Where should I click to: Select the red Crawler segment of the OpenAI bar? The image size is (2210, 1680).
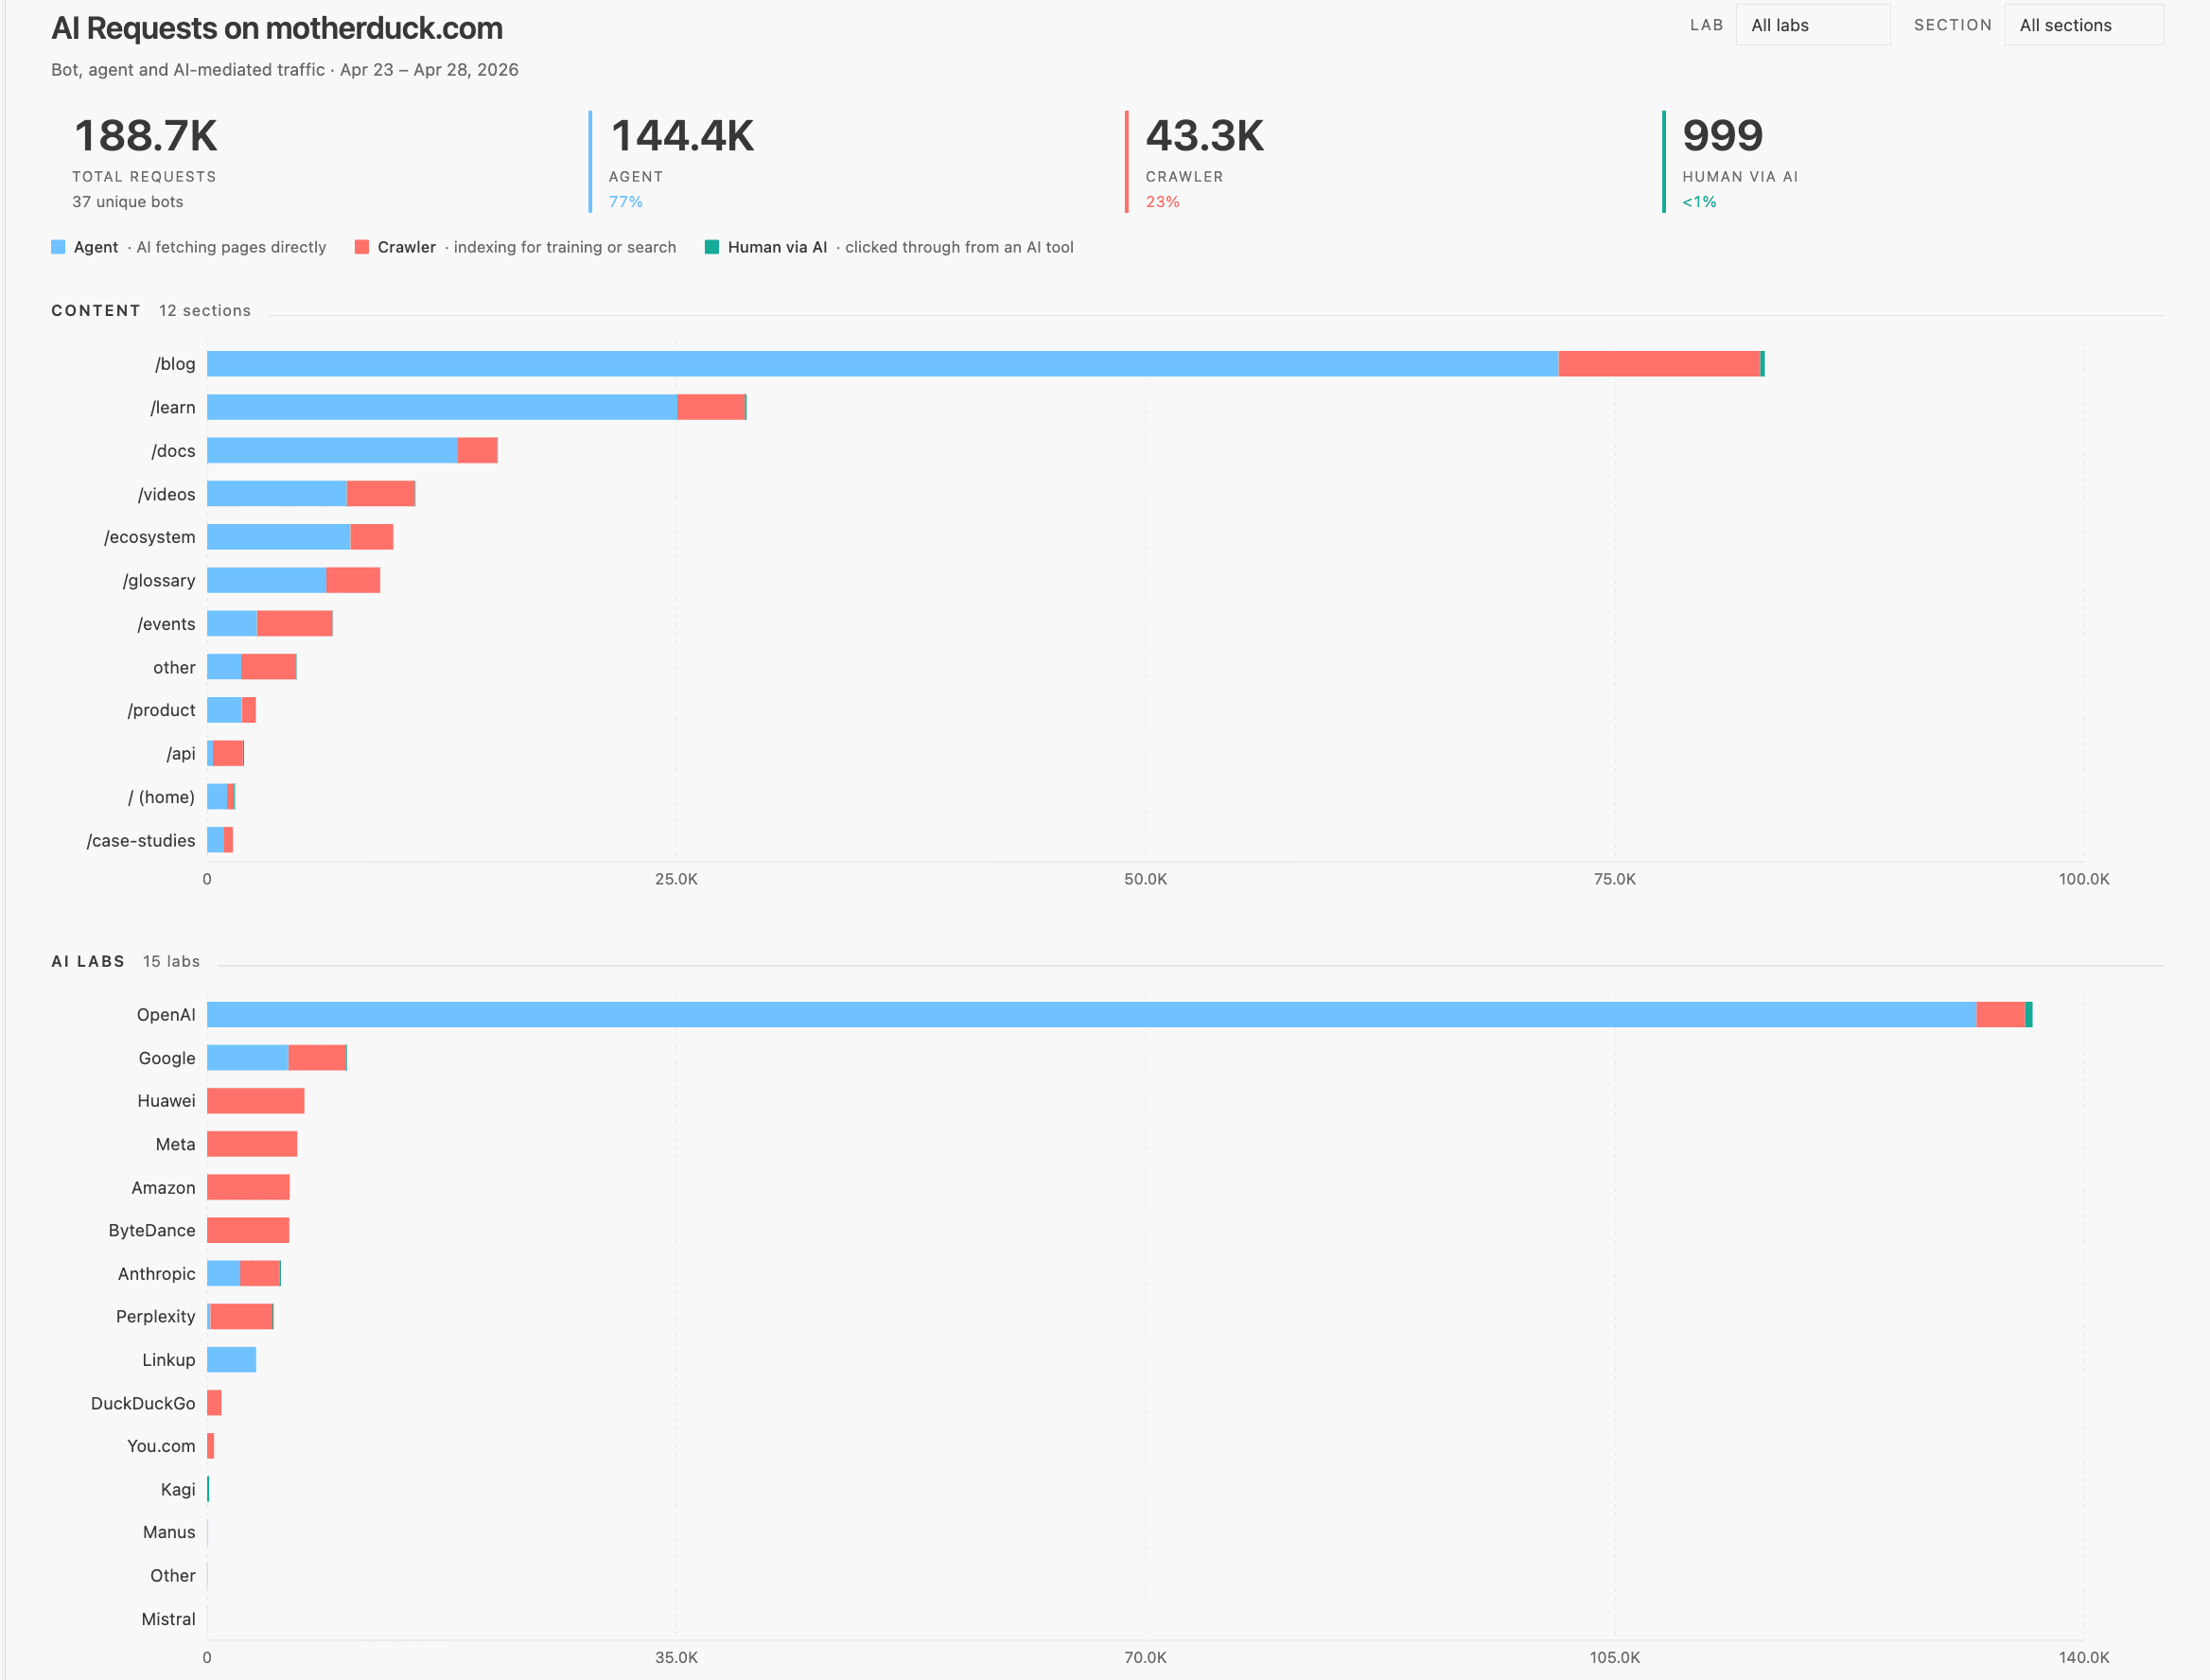point(2001,1015)
